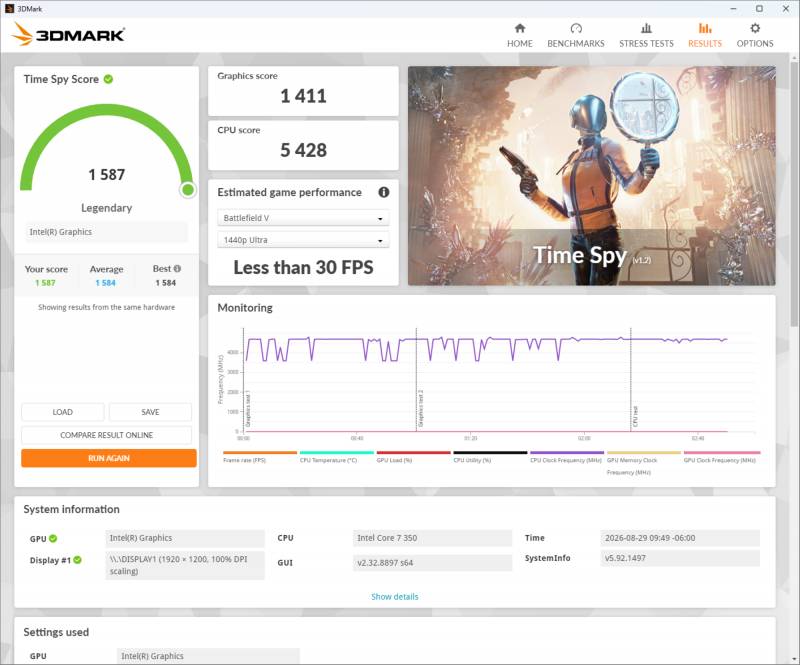
Task: Click the Legendary rating label
Action: pos(107,208)
